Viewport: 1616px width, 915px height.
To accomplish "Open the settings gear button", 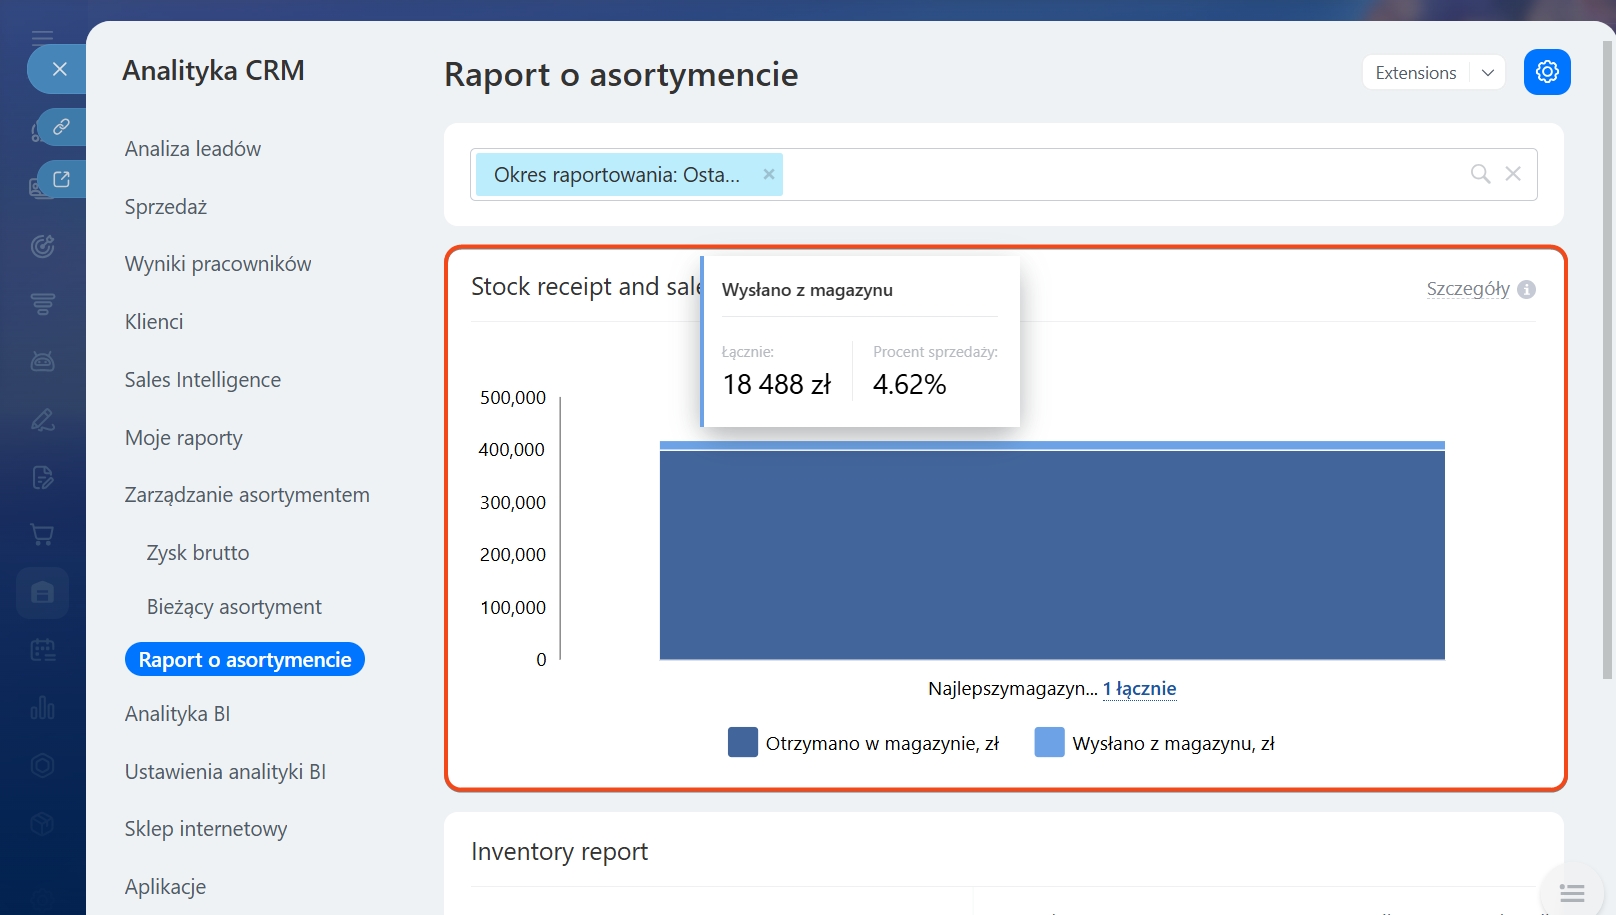I will (1546, 72).
